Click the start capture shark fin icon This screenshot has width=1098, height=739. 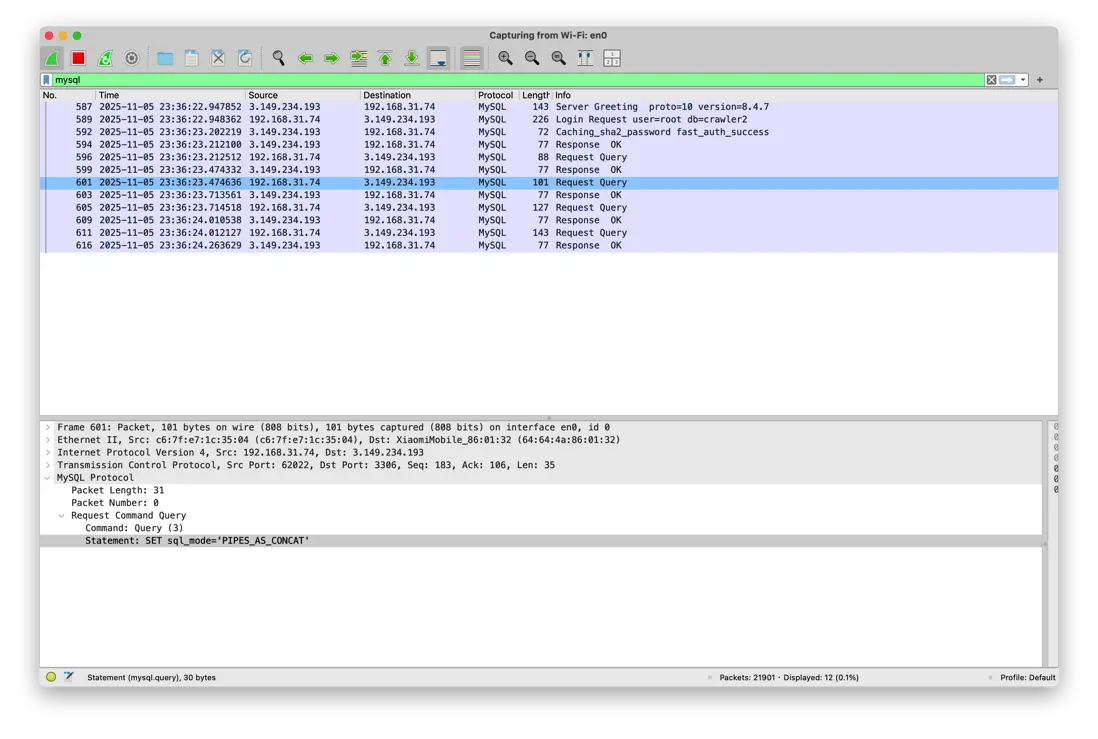click(53, 58)
